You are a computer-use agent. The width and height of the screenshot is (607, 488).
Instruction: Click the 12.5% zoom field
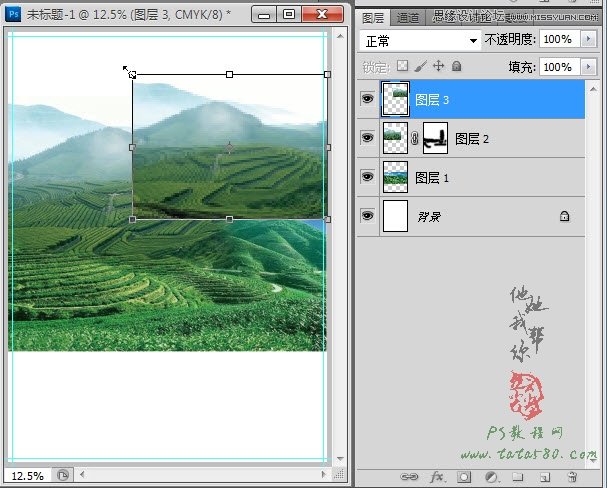(x=27, y=475)
